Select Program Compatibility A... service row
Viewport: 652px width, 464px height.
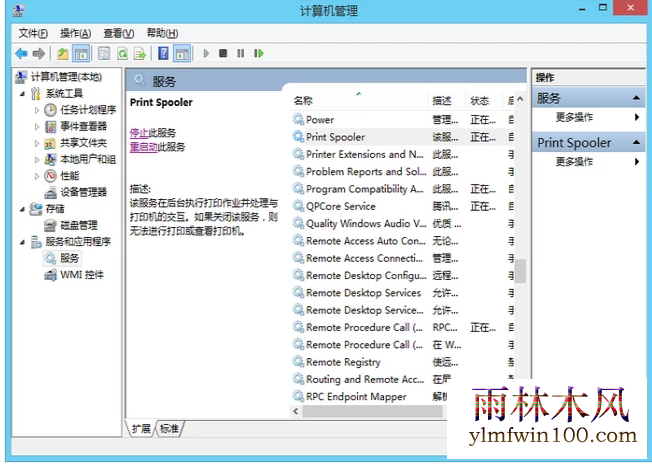[403, 189]
